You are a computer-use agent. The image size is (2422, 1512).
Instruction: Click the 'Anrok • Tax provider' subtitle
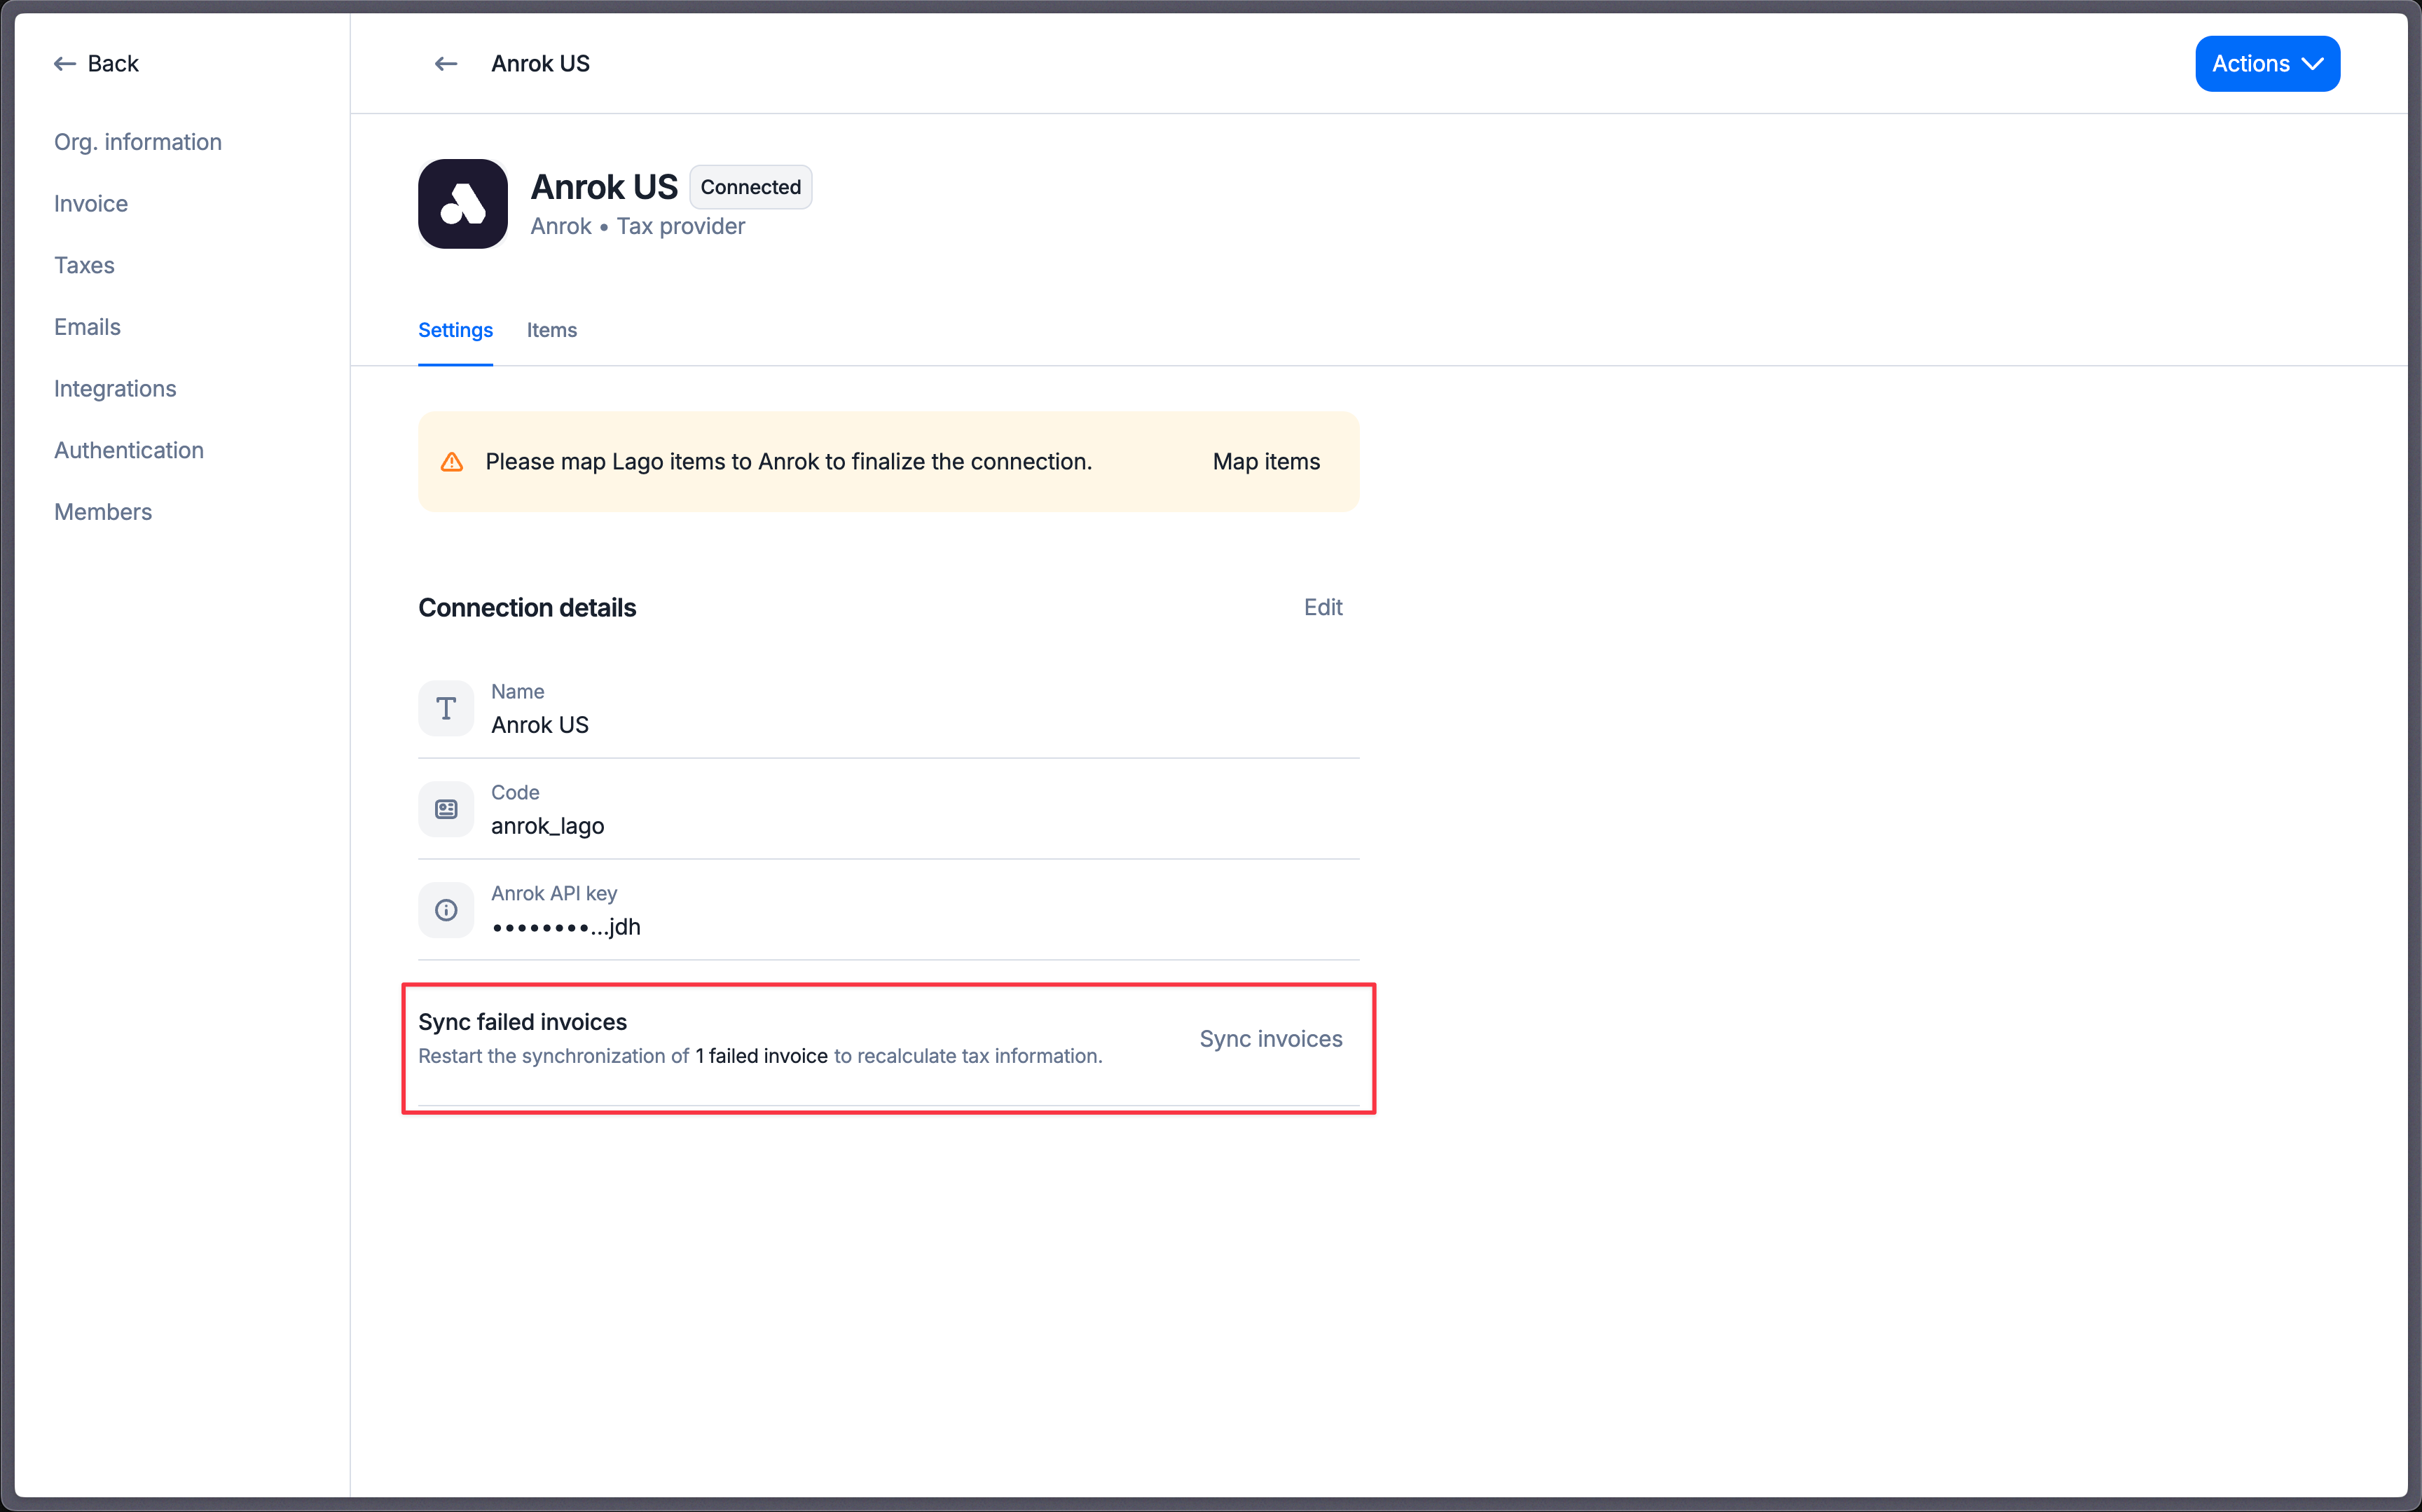pyautogui.click(x=638, y=226)
